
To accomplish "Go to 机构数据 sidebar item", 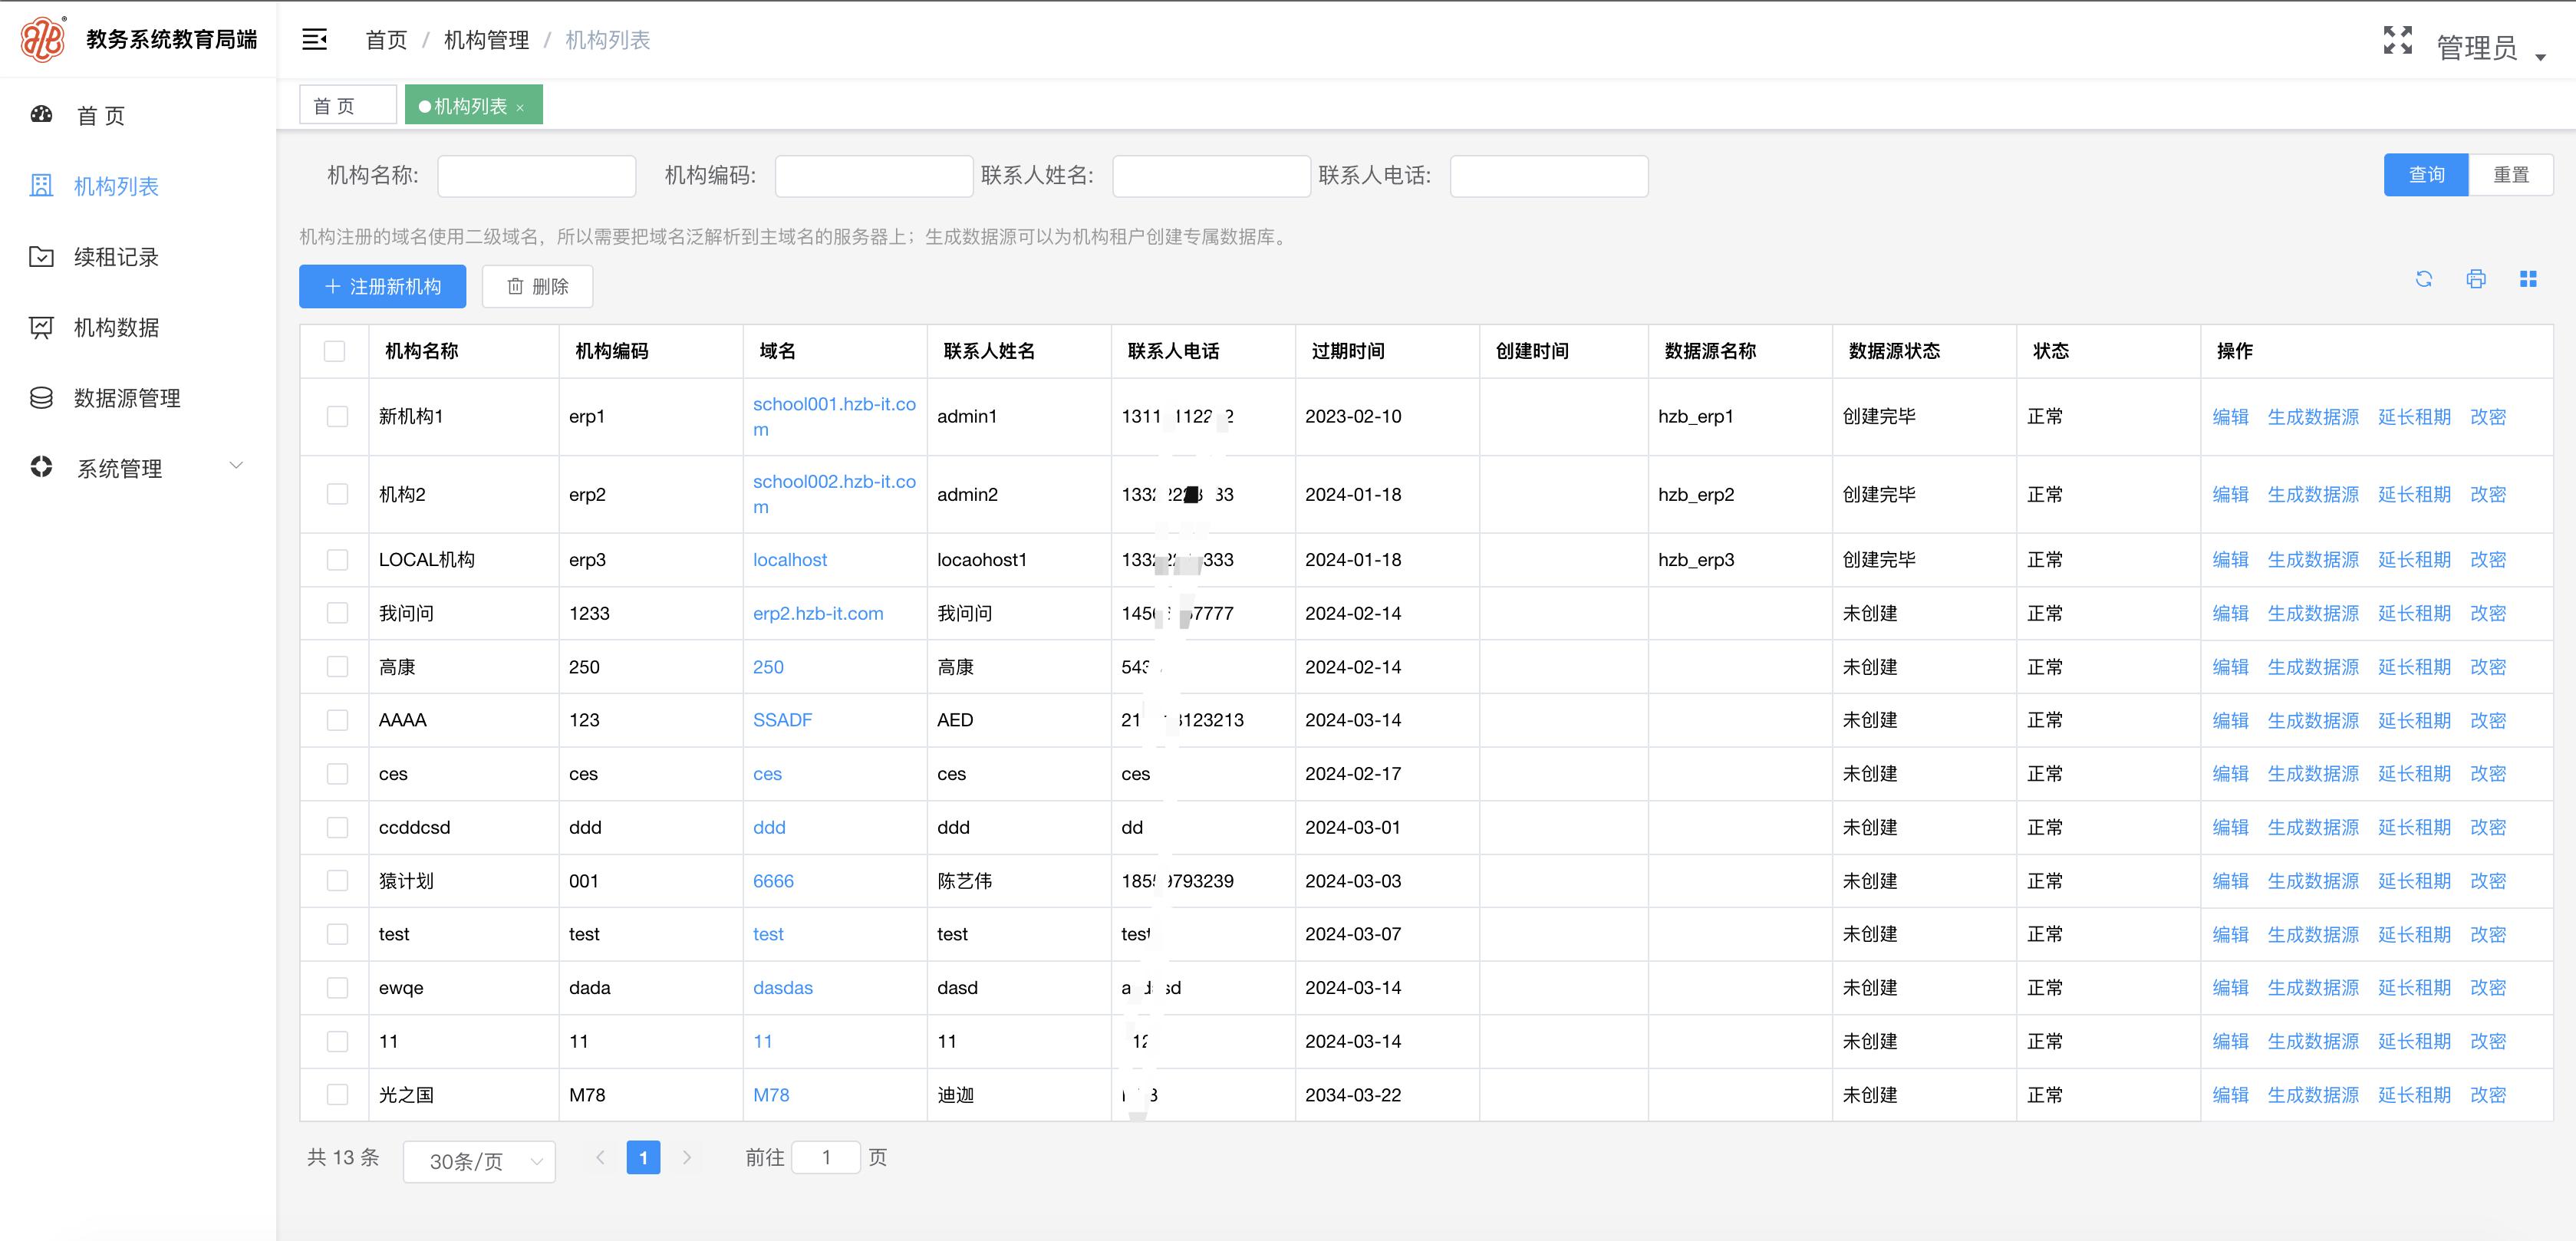I will point(116,328).
